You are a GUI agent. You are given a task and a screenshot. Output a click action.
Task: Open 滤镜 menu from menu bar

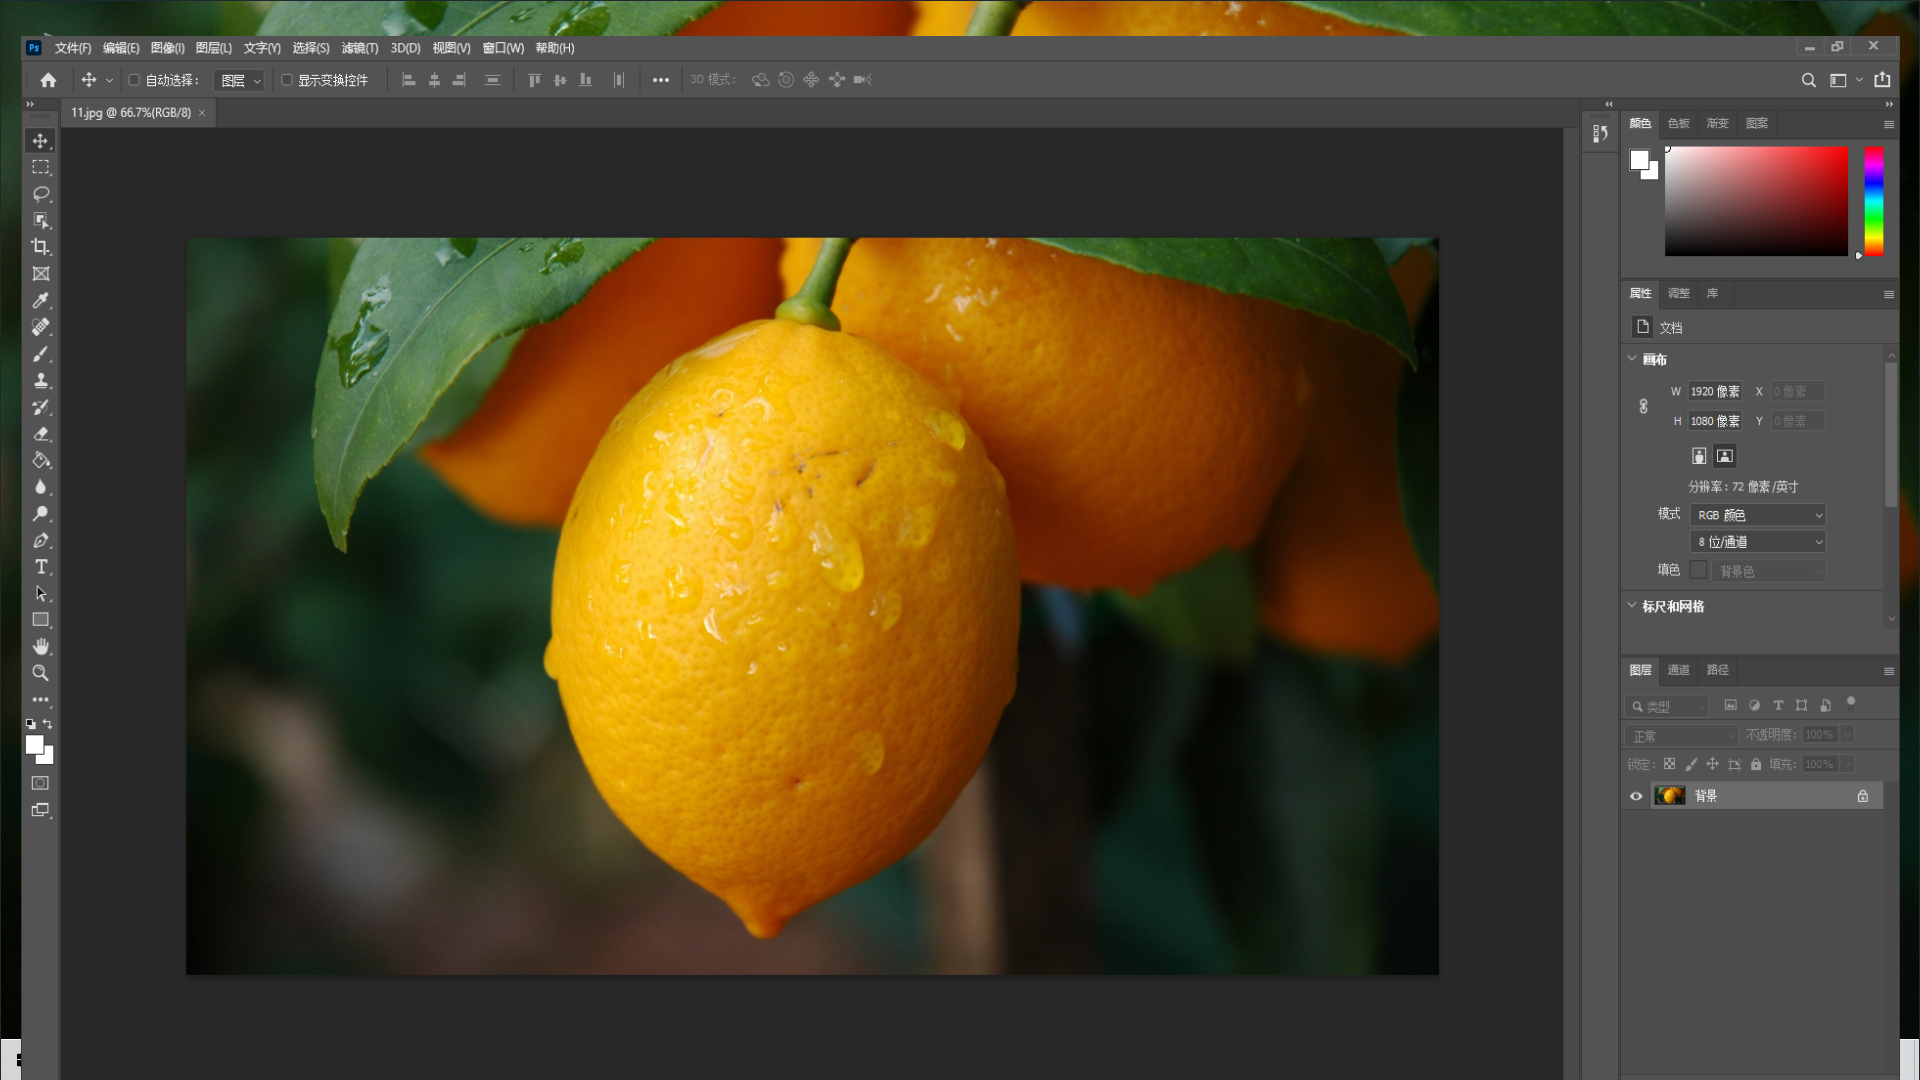(x=356, y=47)
